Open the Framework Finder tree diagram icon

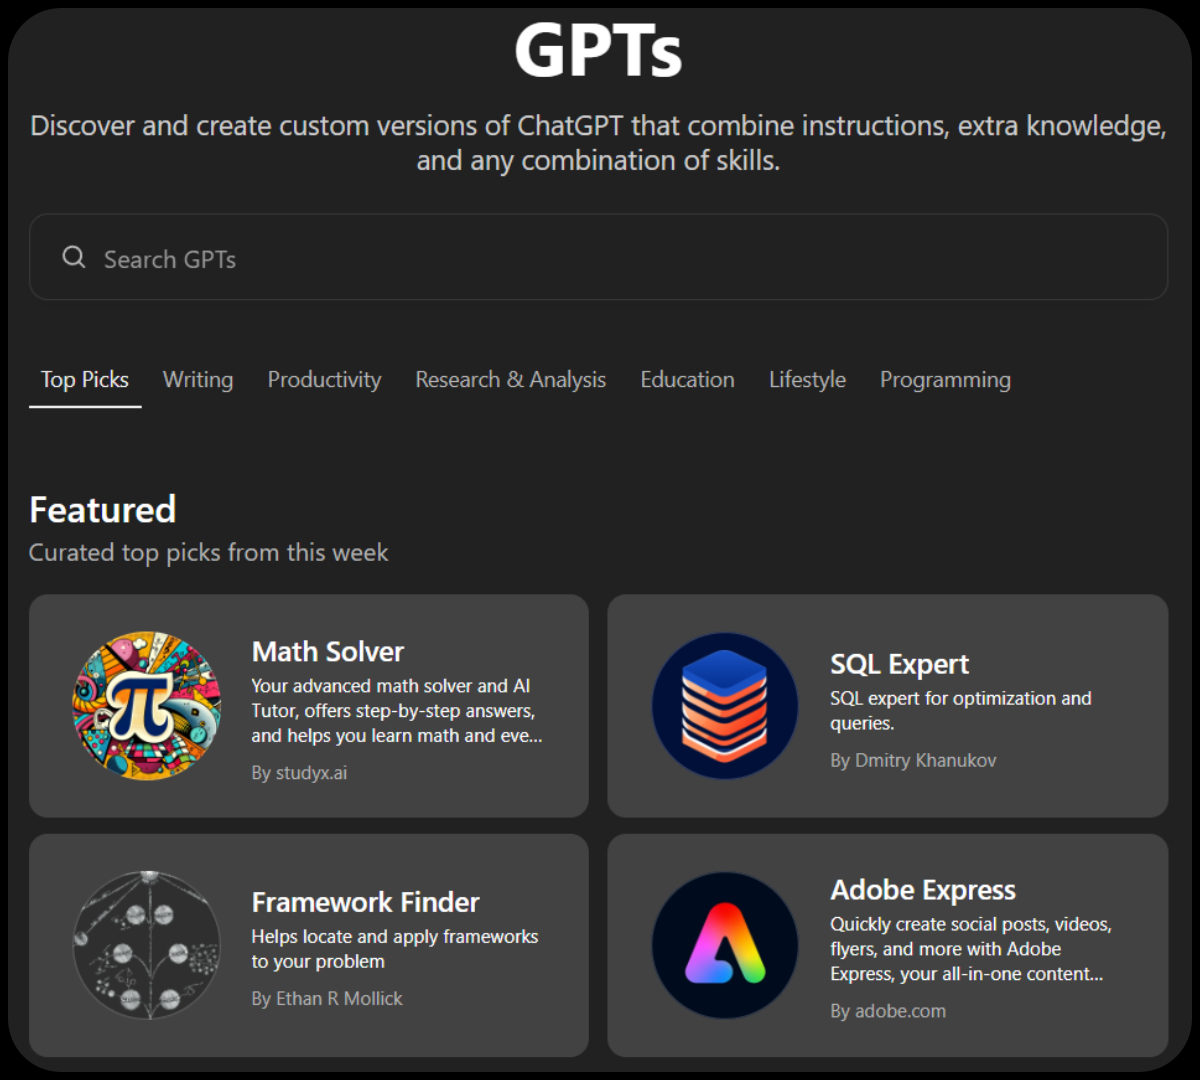click(x=147, y=945)
